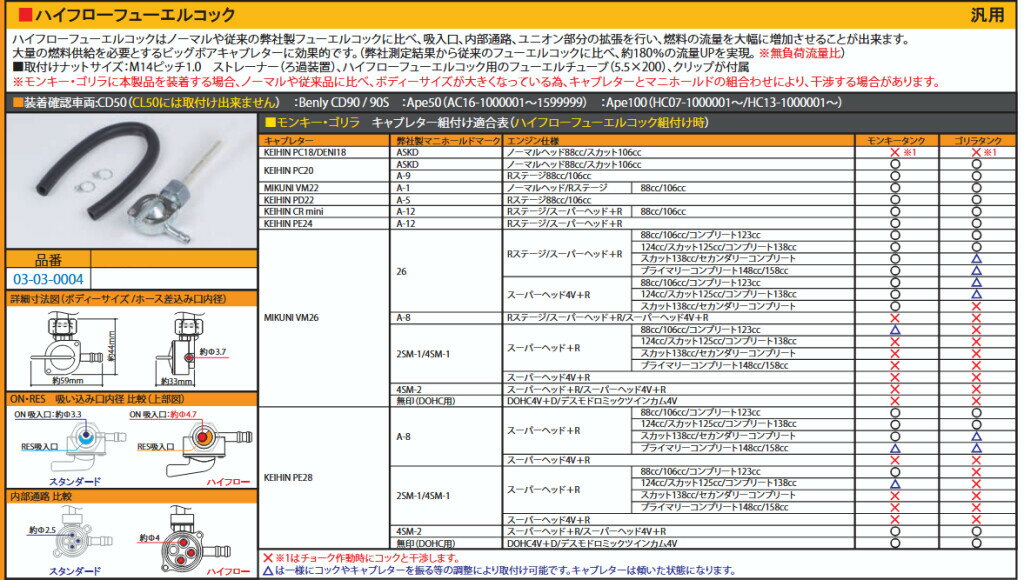Viewport: 1024px width, 580px height.
Task: Click the 約59mm dimension label
Action: point(67,380)
